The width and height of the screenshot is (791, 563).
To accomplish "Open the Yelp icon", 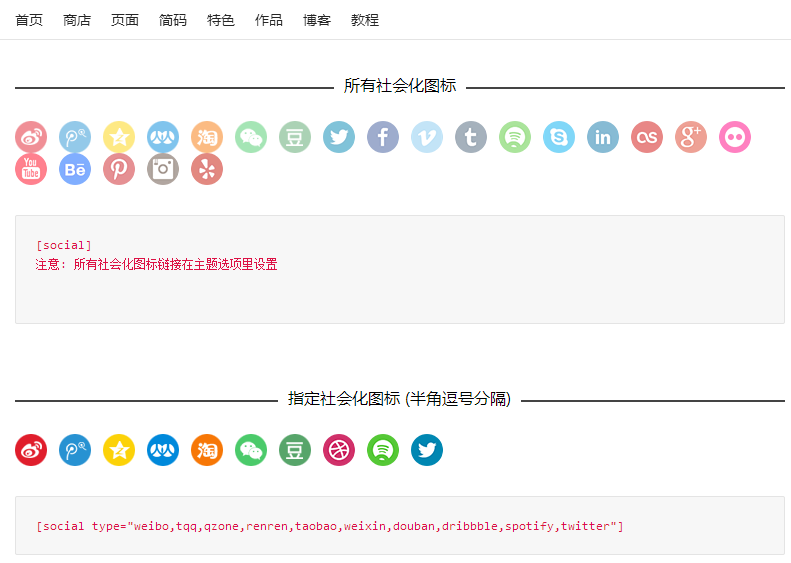I will coord(207,169).
